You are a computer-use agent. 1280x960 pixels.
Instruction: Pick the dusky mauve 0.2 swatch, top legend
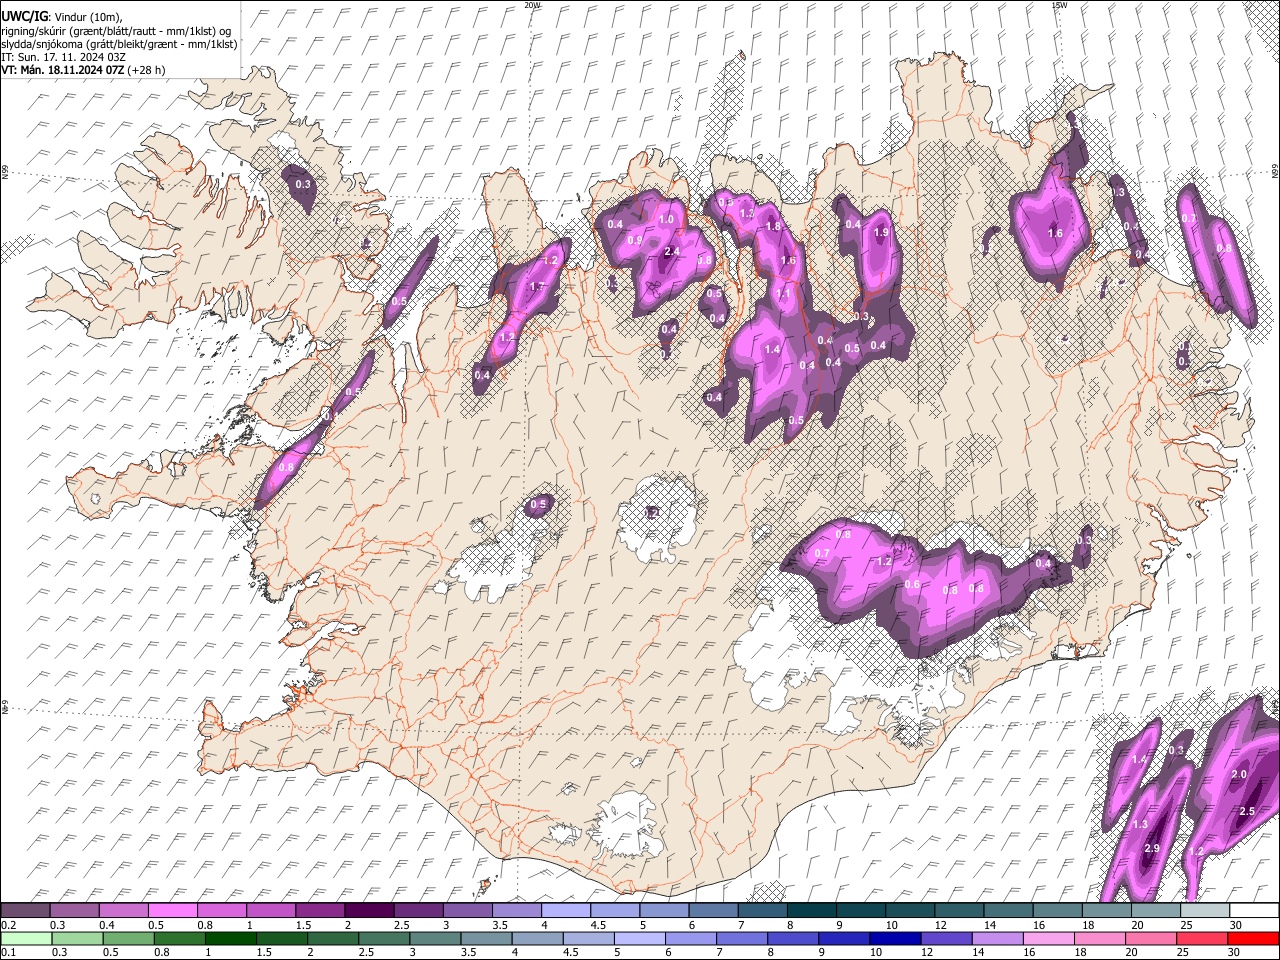pyautogui.click(x=24, y=910)
